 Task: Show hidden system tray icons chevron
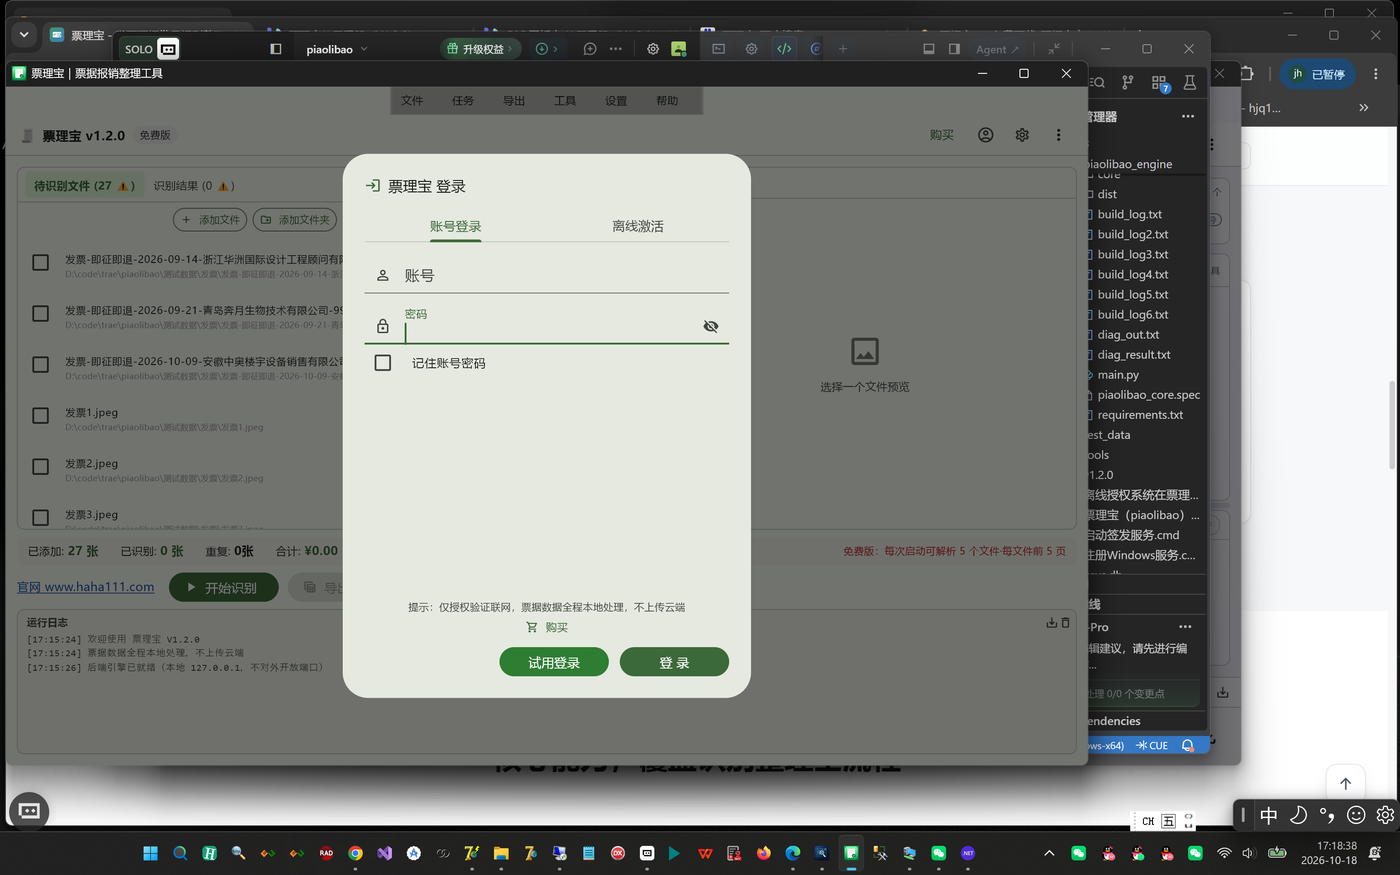pos(1049,853)
